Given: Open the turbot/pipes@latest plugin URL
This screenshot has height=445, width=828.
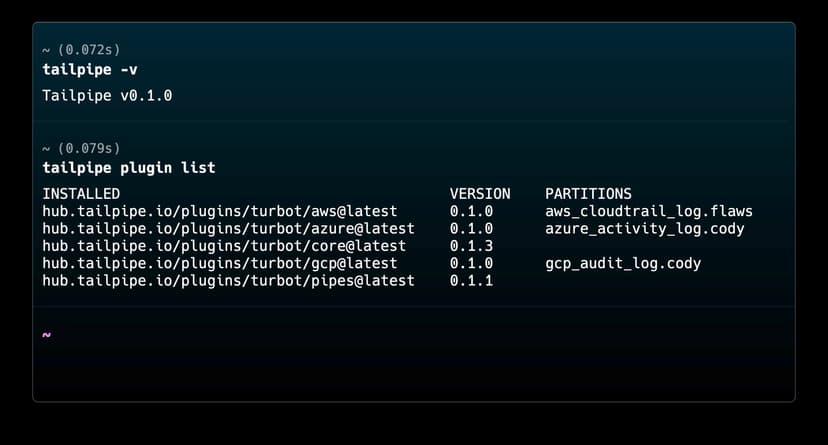Looking at the screenshot, I should (227, 281).
